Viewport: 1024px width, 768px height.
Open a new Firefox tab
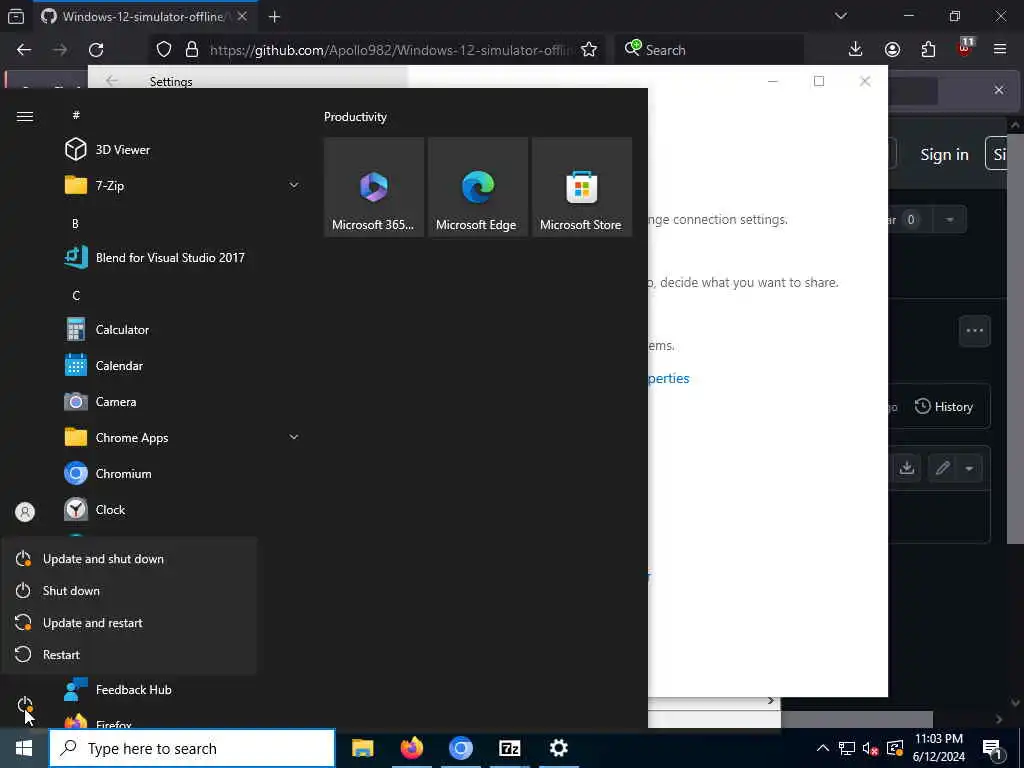(274, 17)
